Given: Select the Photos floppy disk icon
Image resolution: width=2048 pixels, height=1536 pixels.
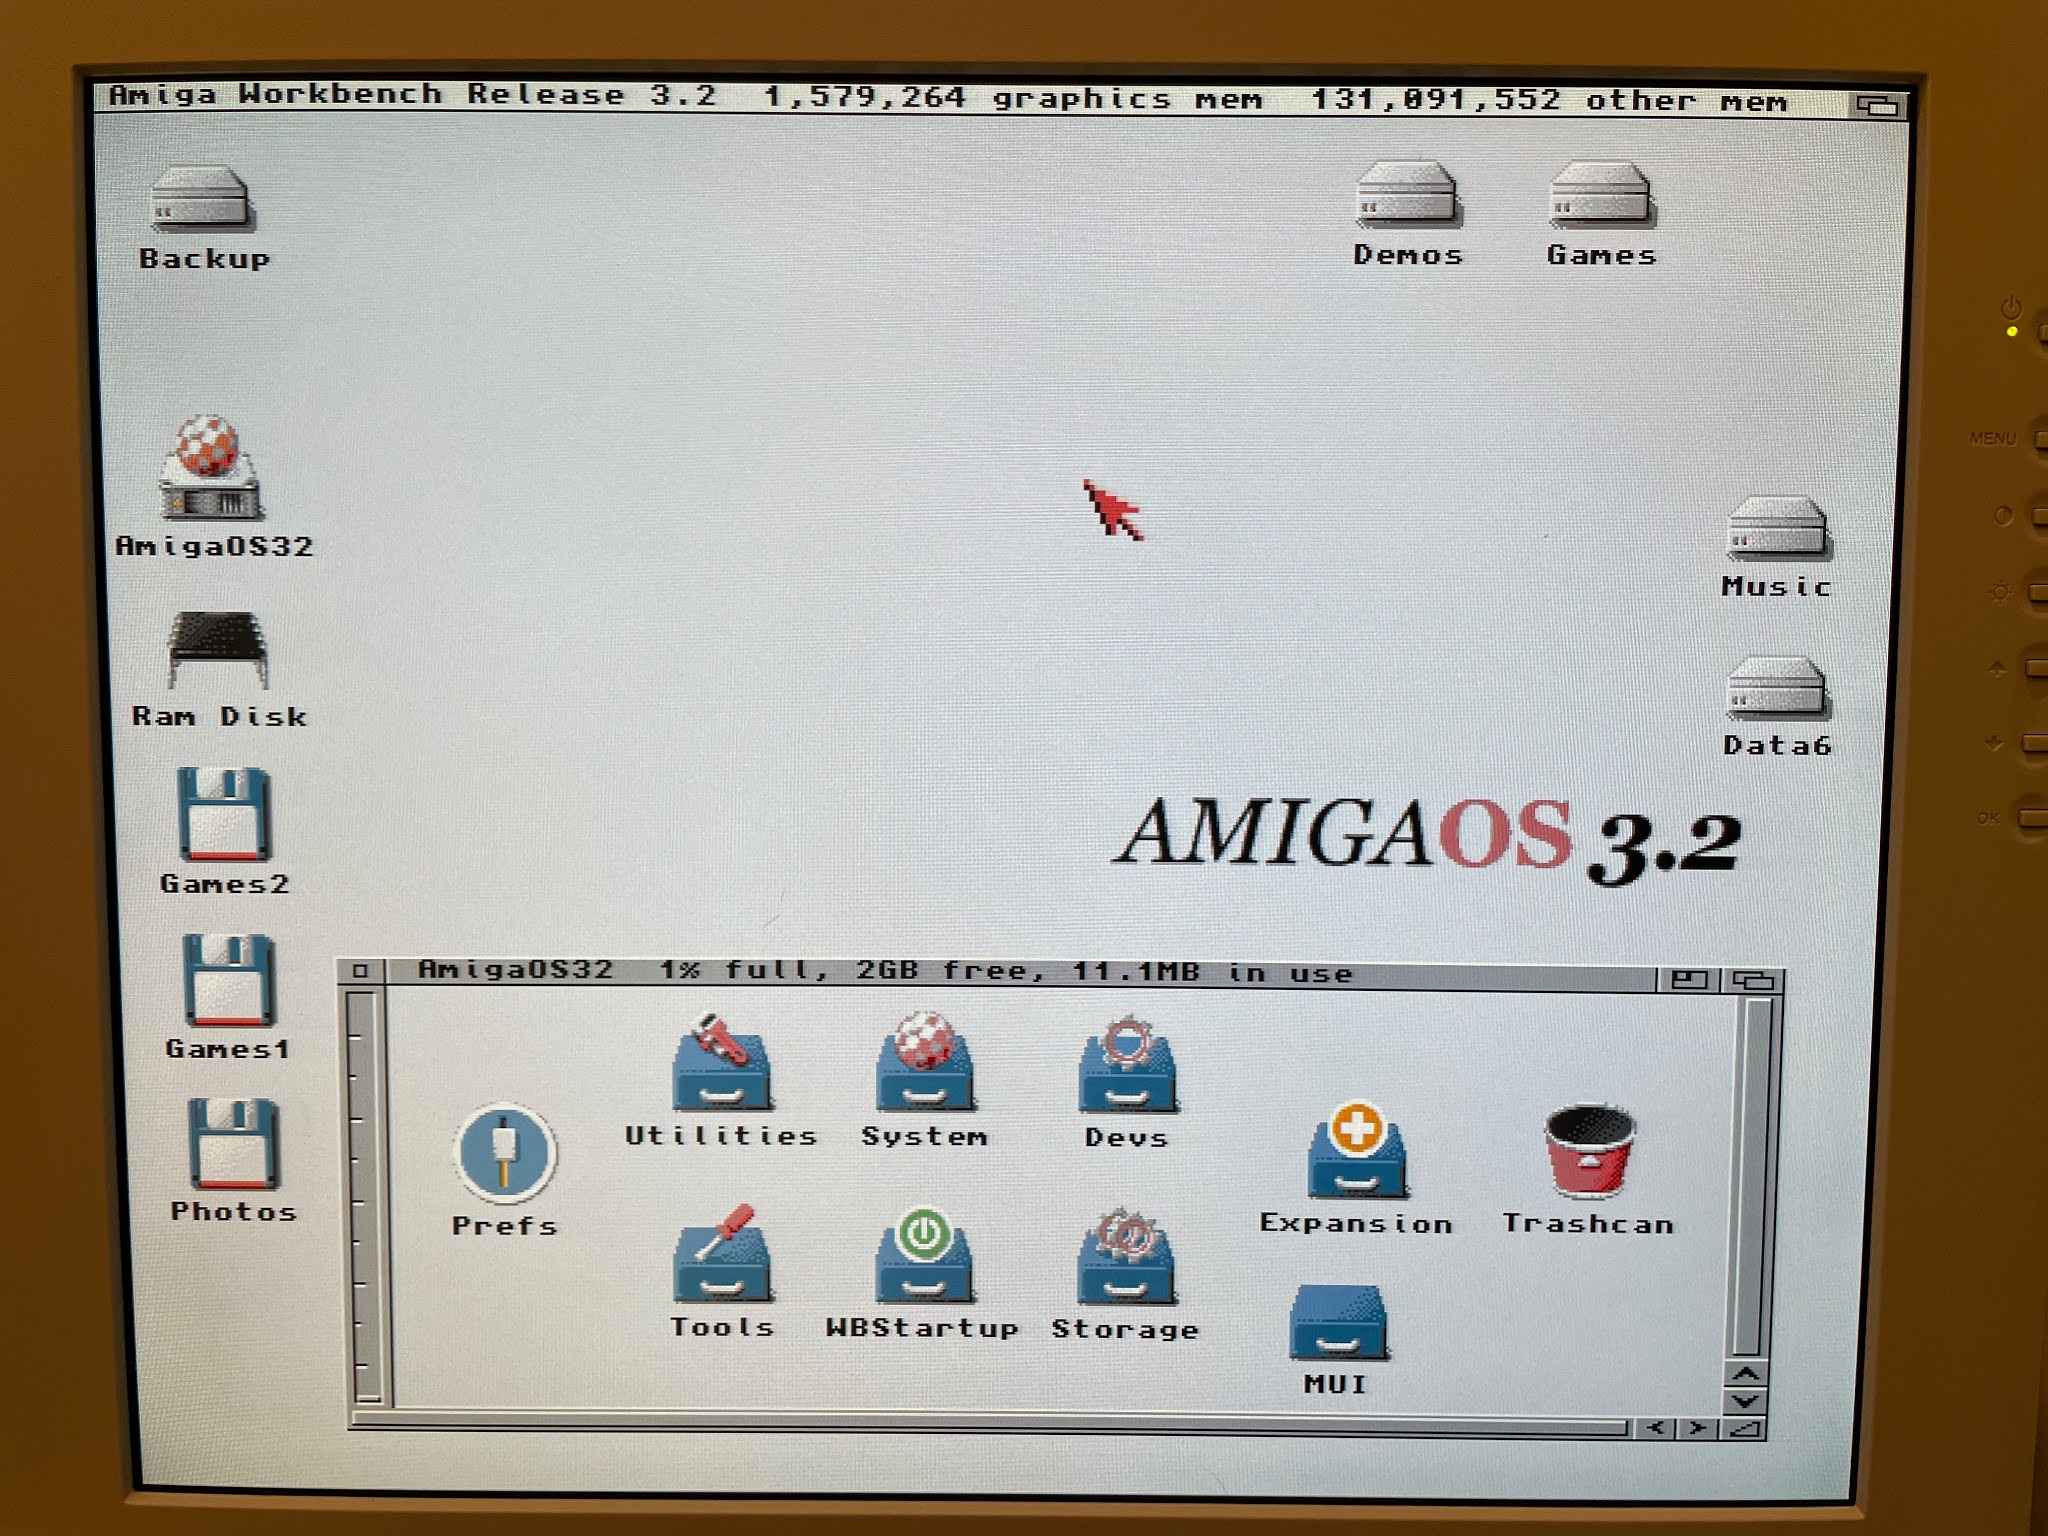Looking at the screenshot, I should tap(232, 1145).
